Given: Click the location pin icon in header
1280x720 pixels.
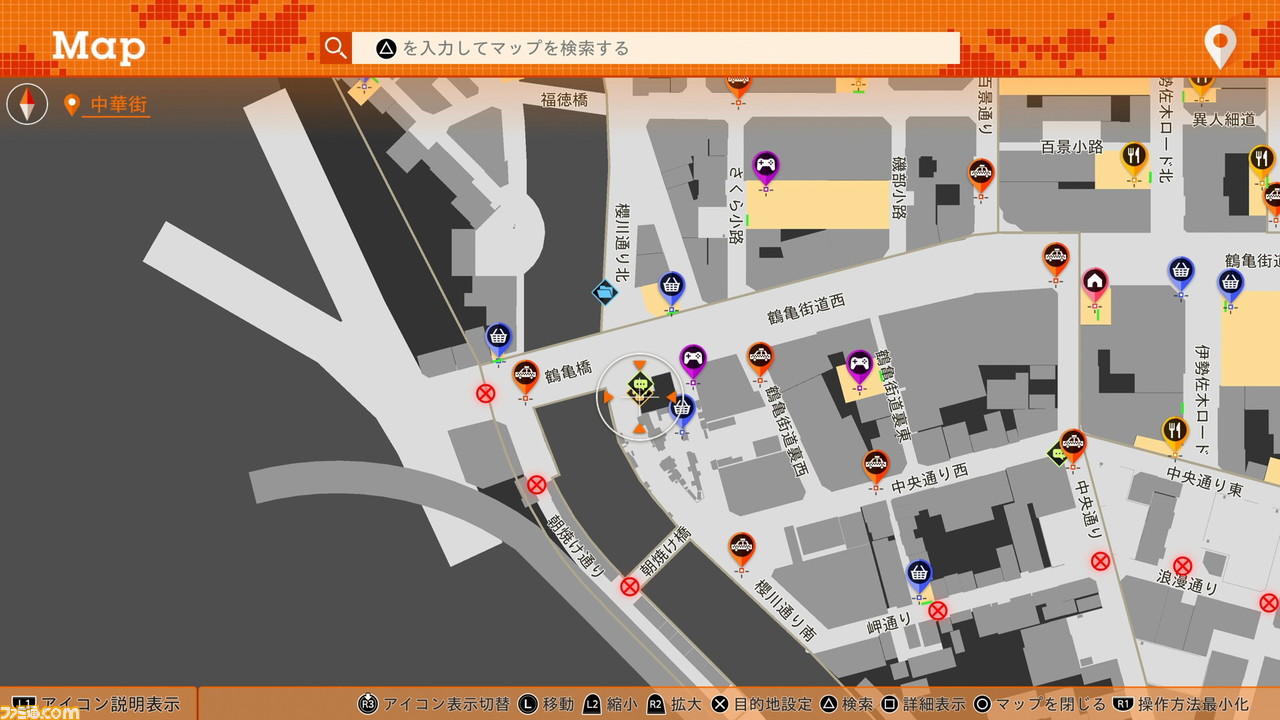Looking at the screenshot, I should point(1220,46).
